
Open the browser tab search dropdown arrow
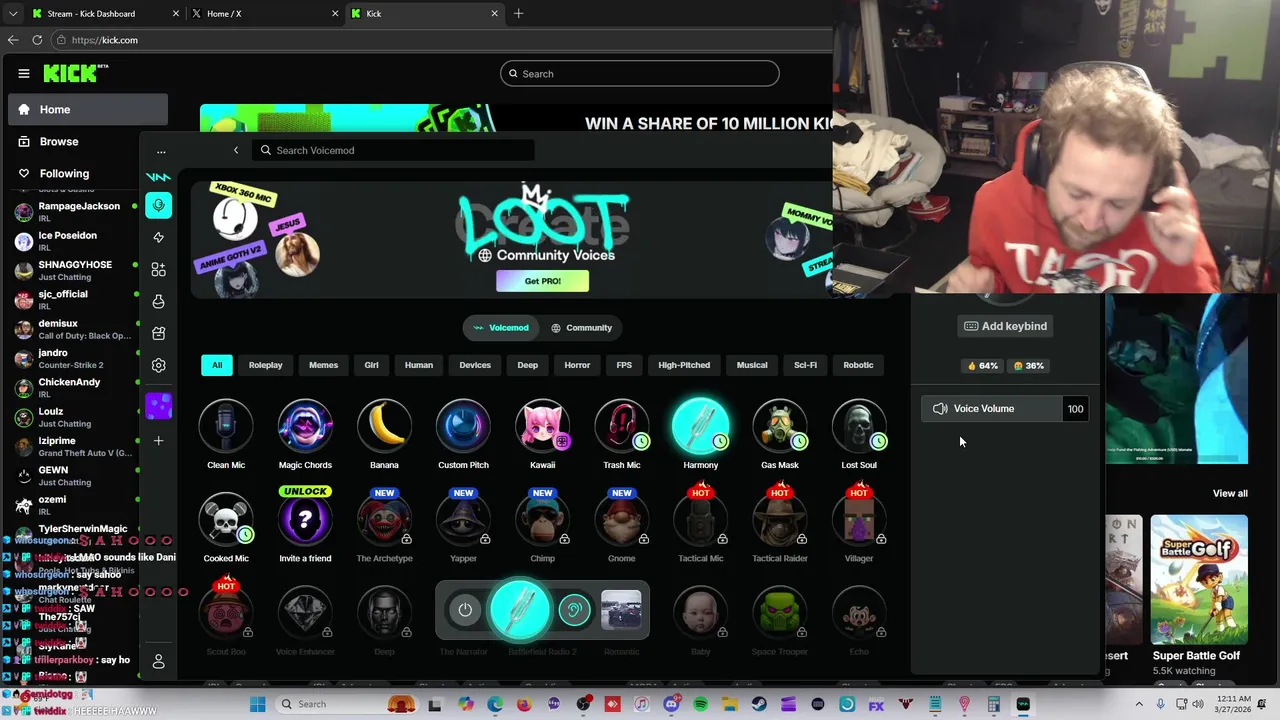pos(13,14)
